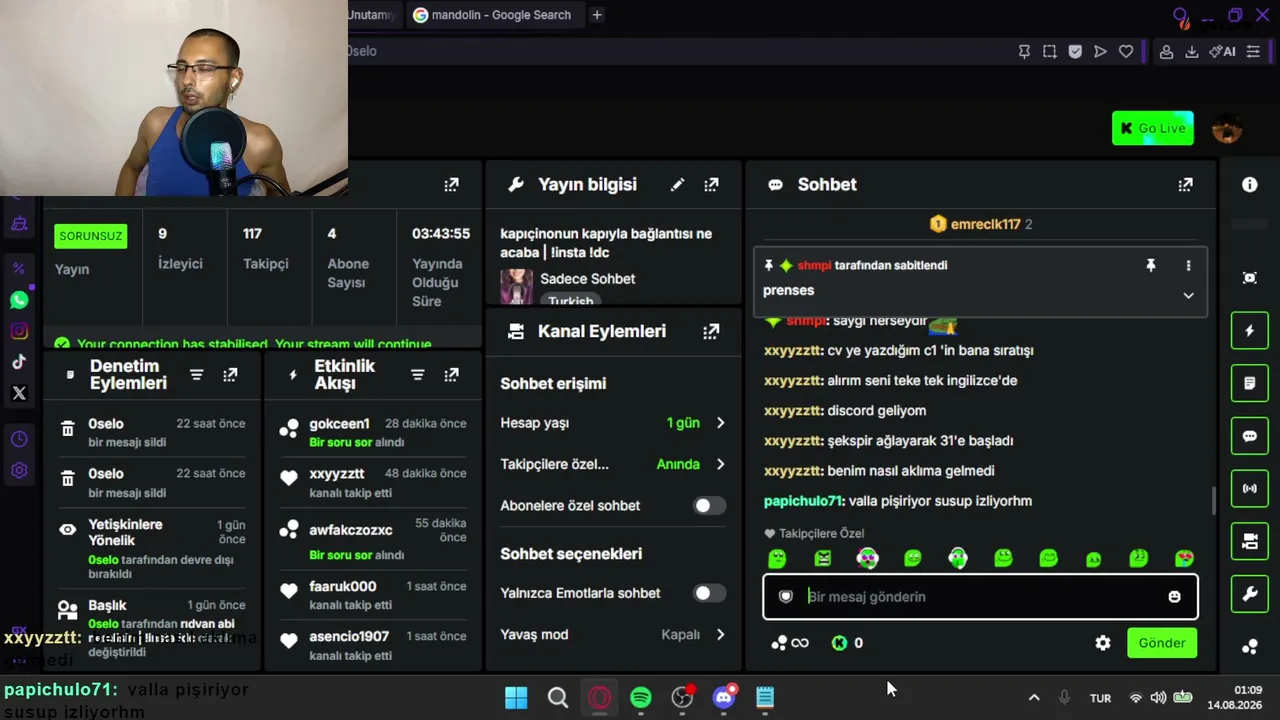Click the chat scrollbar thumb
The image size is (1280, 720).
1214,501
